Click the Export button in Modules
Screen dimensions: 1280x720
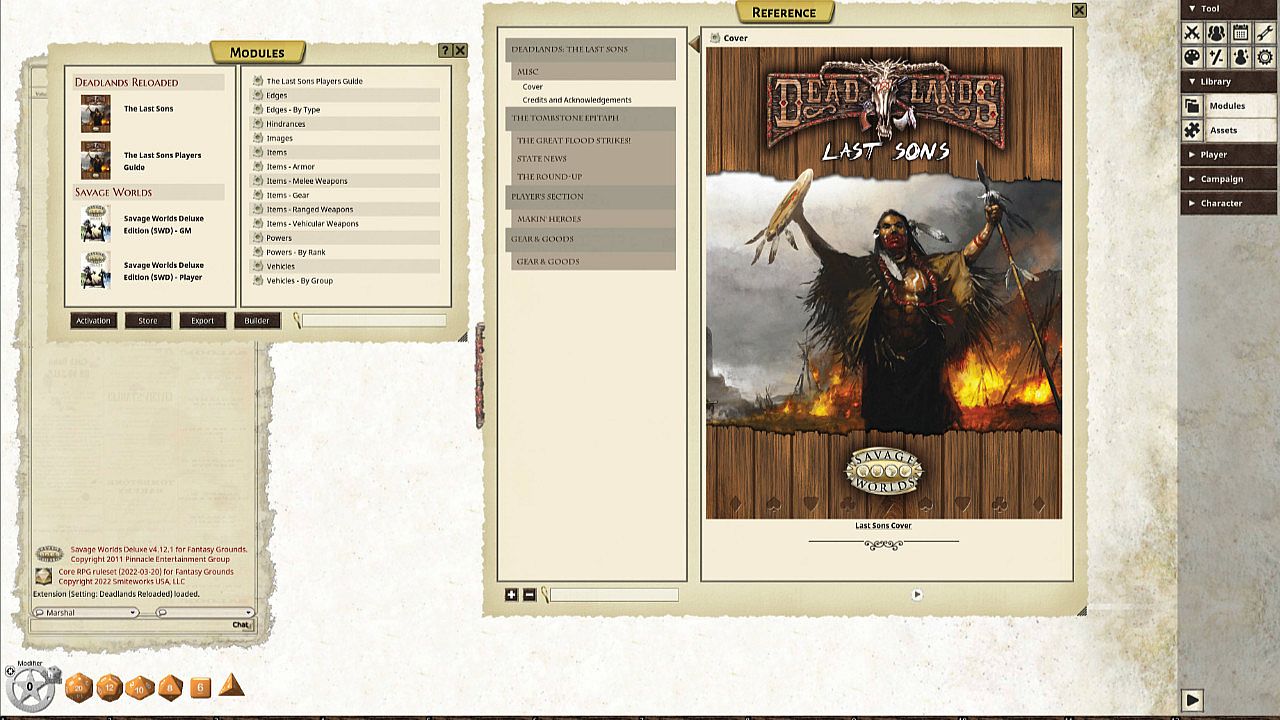pyautogui.click(x=203, y=321)
